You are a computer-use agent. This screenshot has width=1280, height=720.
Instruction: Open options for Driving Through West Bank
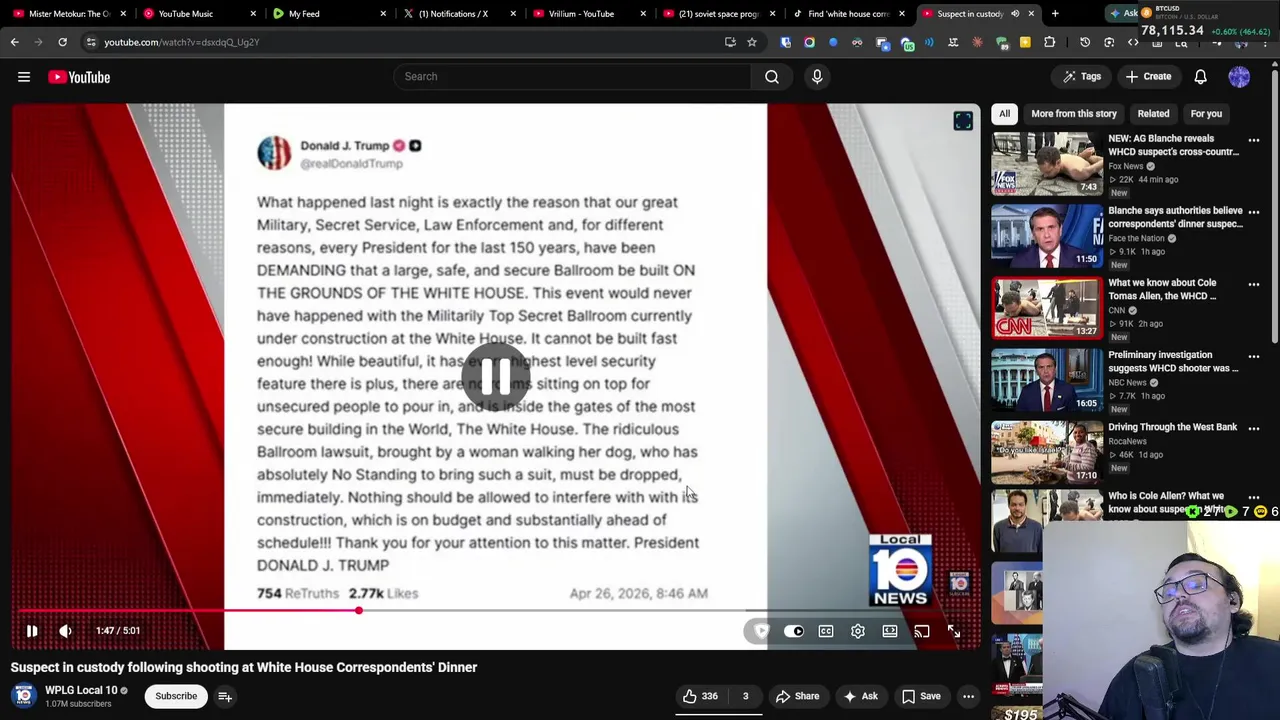(1254, 429)
